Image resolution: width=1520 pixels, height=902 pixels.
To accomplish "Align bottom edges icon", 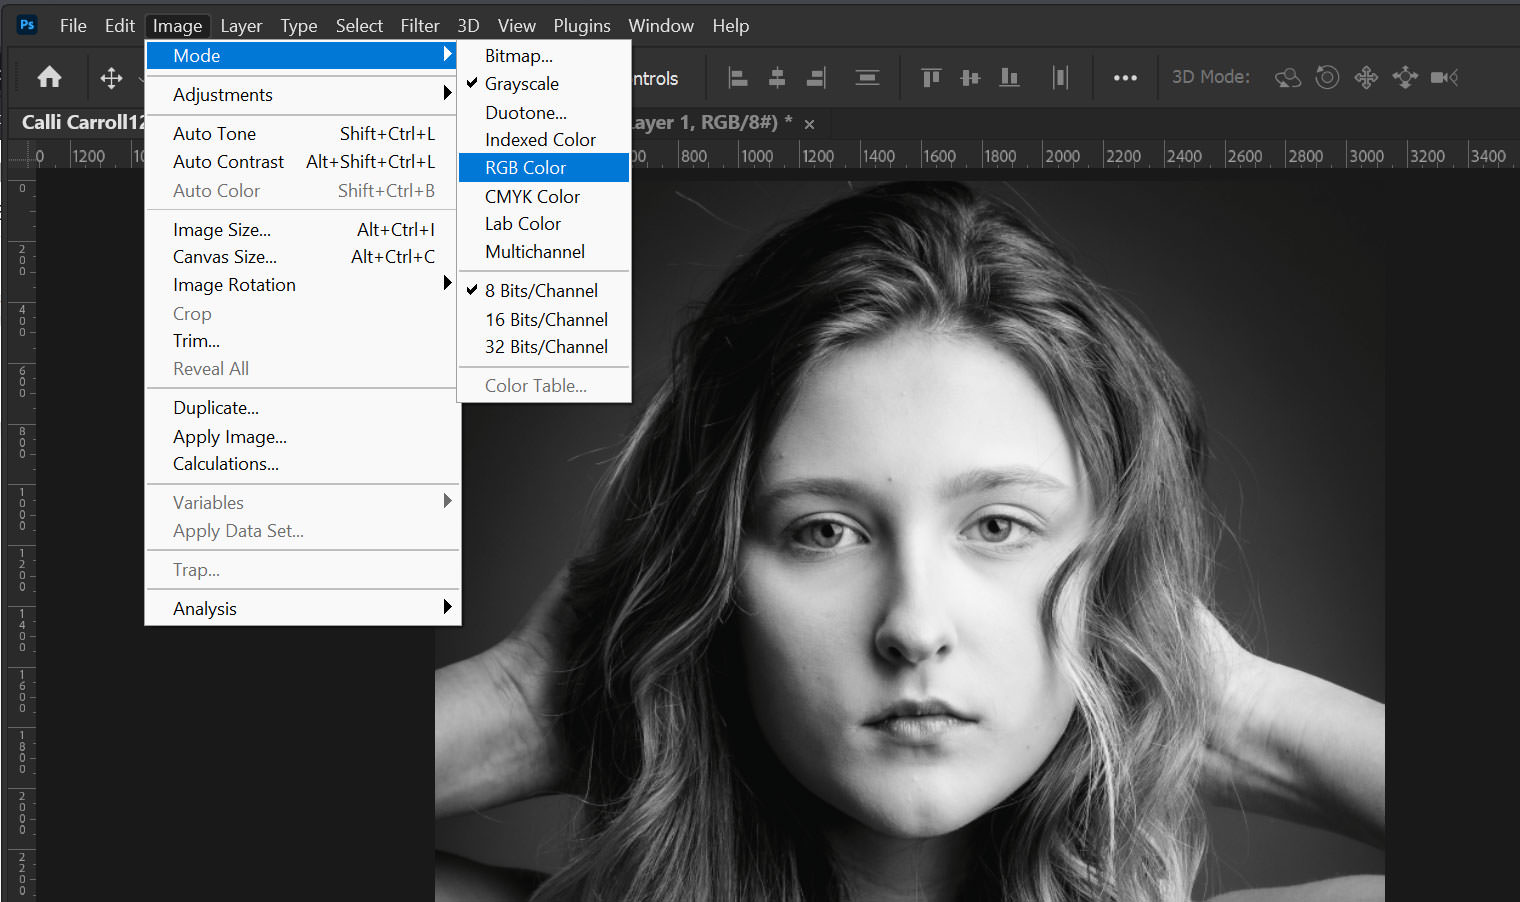I will pyautogui.click(x=1010, y=77).
